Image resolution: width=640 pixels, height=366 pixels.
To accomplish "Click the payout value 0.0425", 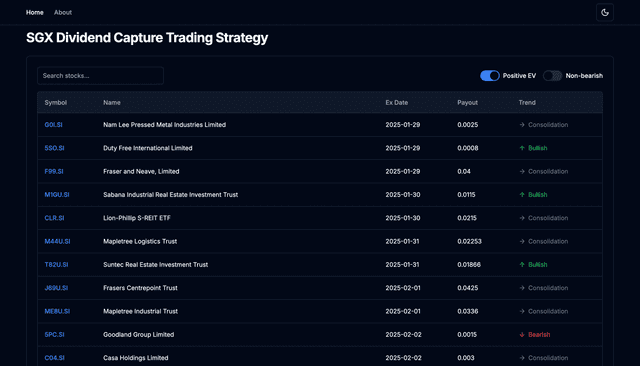I will click(467, 288).
